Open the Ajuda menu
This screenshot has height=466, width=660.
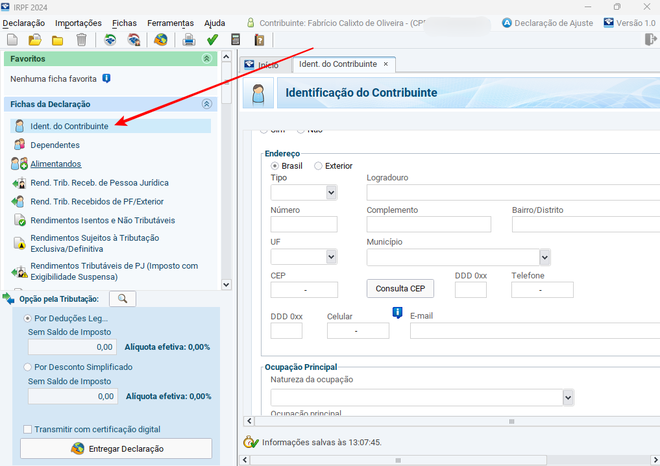coord(215,23)
